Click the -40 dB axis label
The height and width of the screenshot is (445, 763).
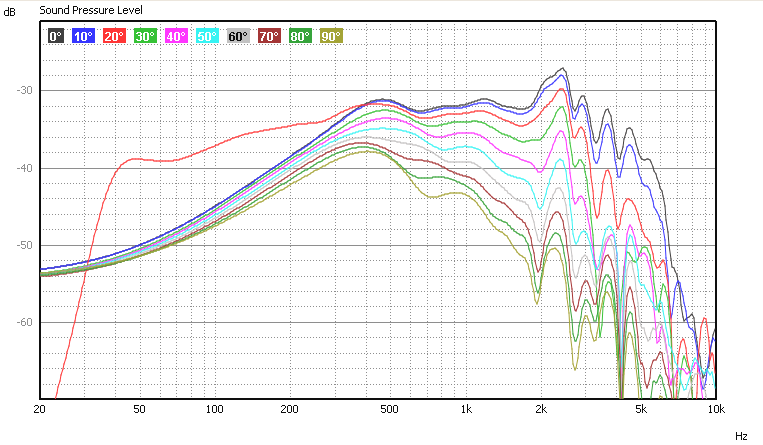tap(24, 168)
